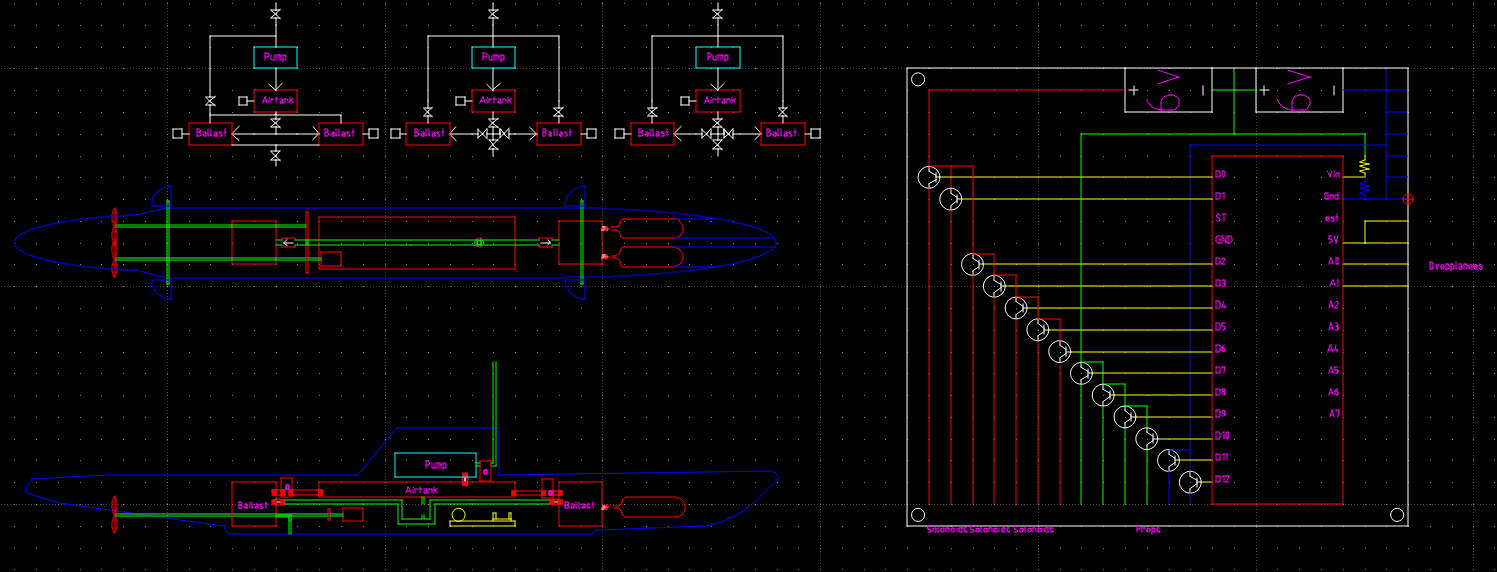The image size is (1497, 572).
Task: Click the left 6V battery symbol
Action: (1168, 91)
